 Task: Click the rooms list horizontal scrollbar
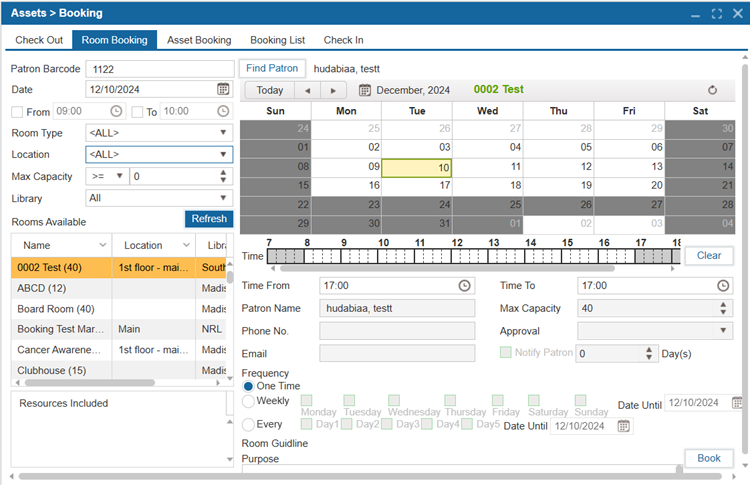click(x=90, y=383)
